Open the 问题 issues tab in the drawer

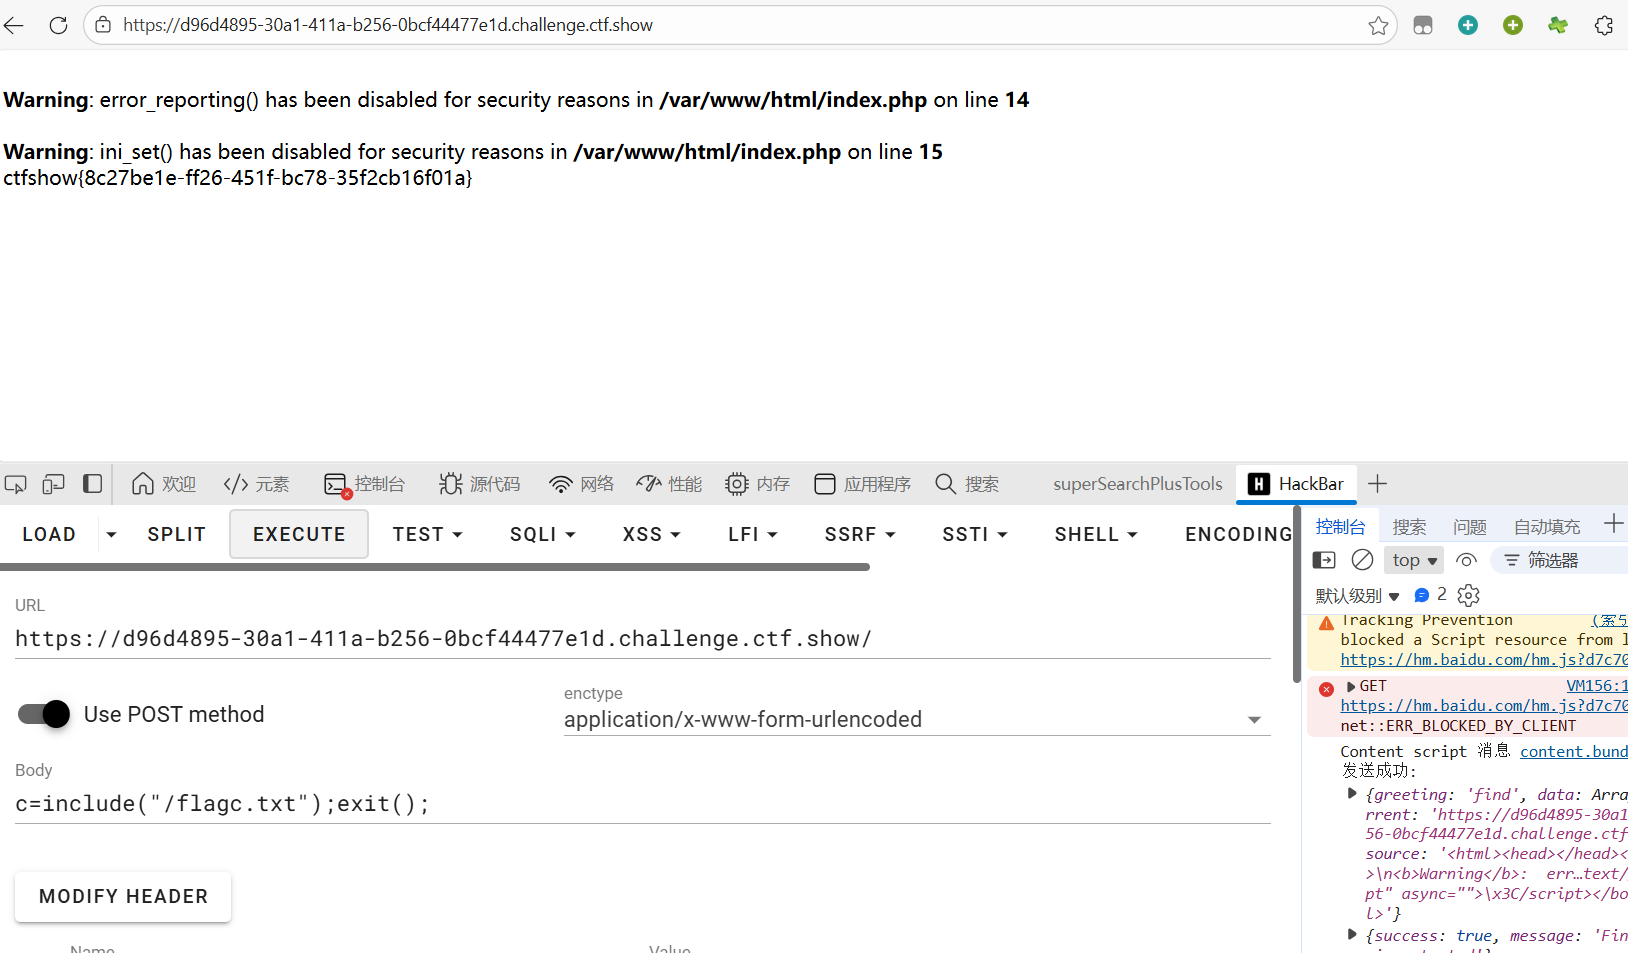(x=1469, y=527)
